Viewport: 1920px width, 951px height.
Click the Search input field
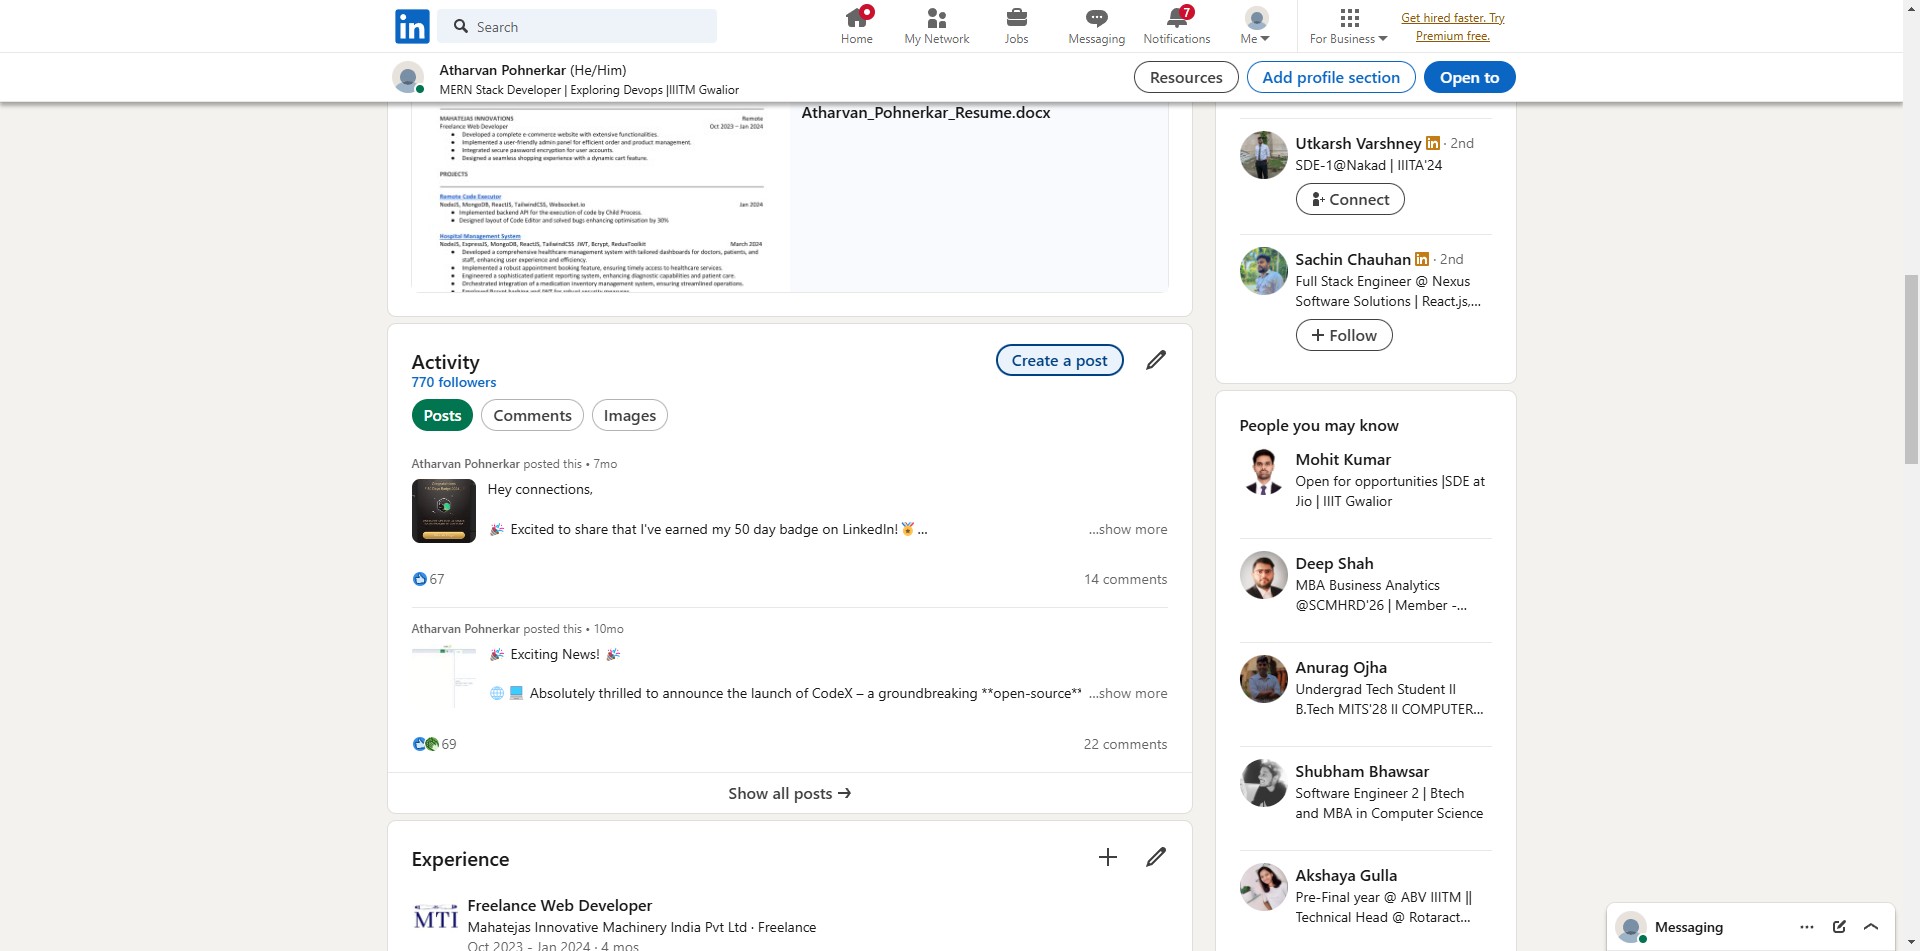coord(579,26)
